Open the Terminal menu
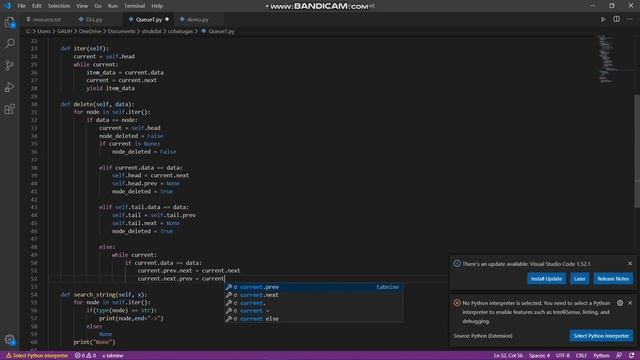 [x=134, y=6]
